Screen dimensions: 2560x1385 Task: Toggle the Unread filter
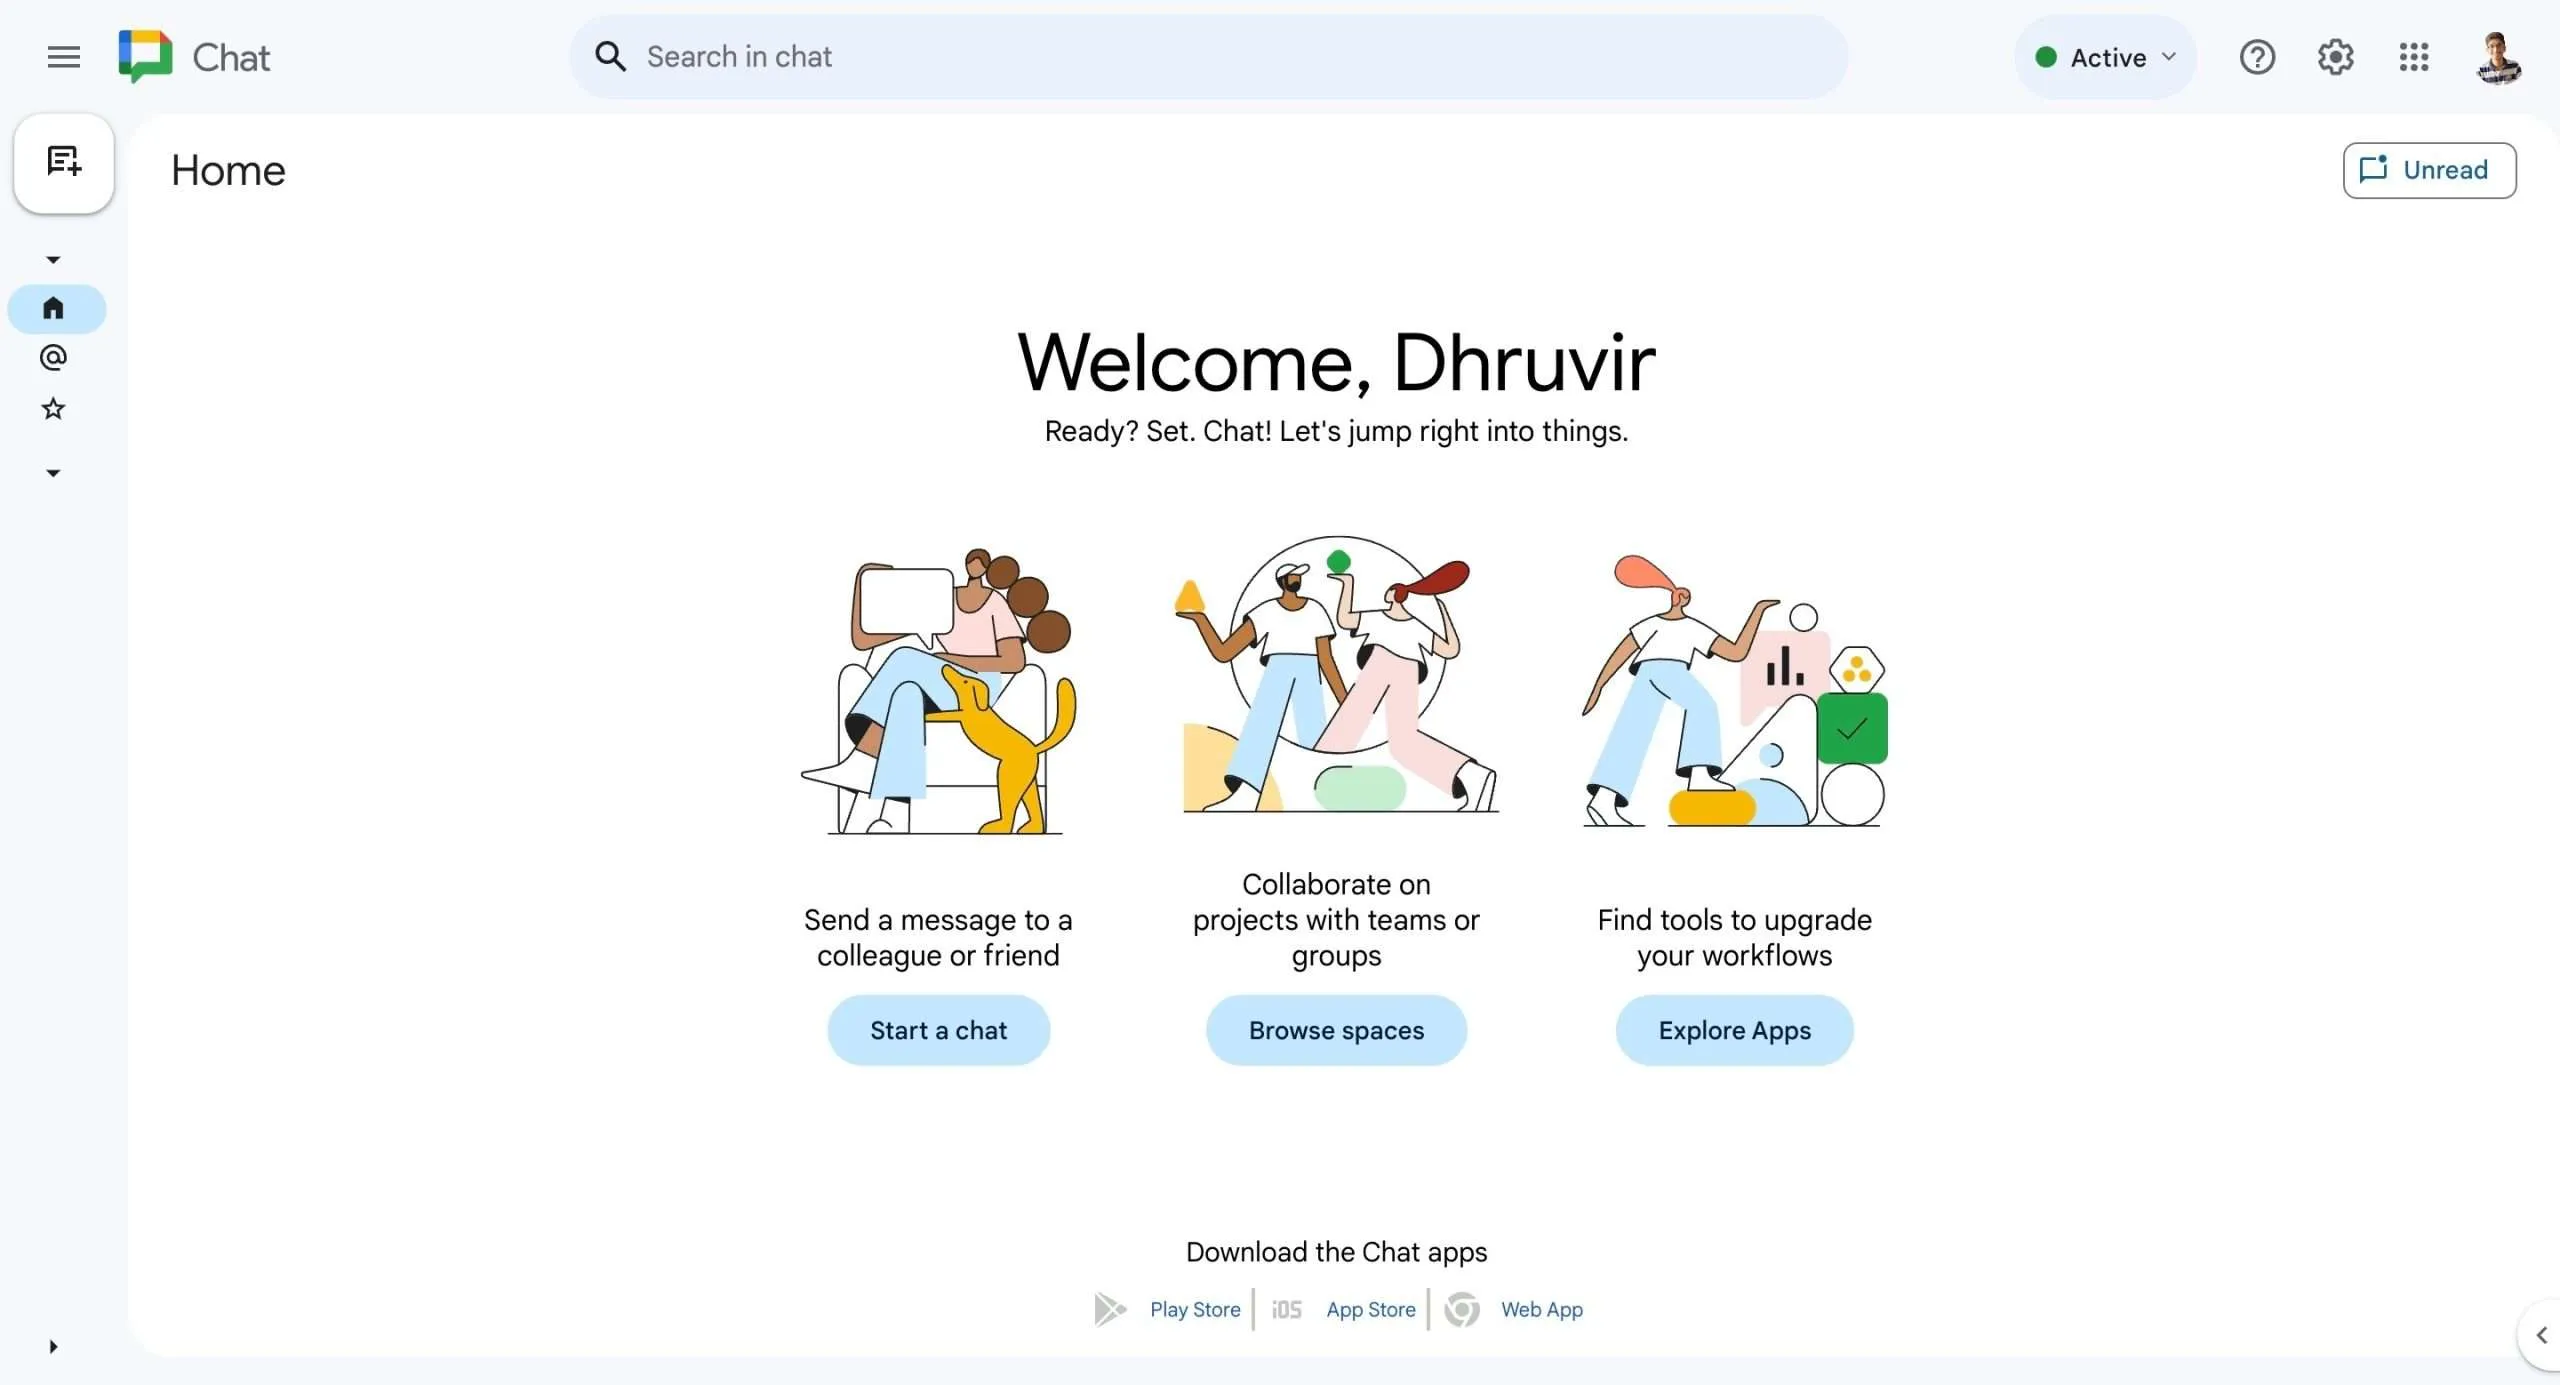(x=2429, y=170)
